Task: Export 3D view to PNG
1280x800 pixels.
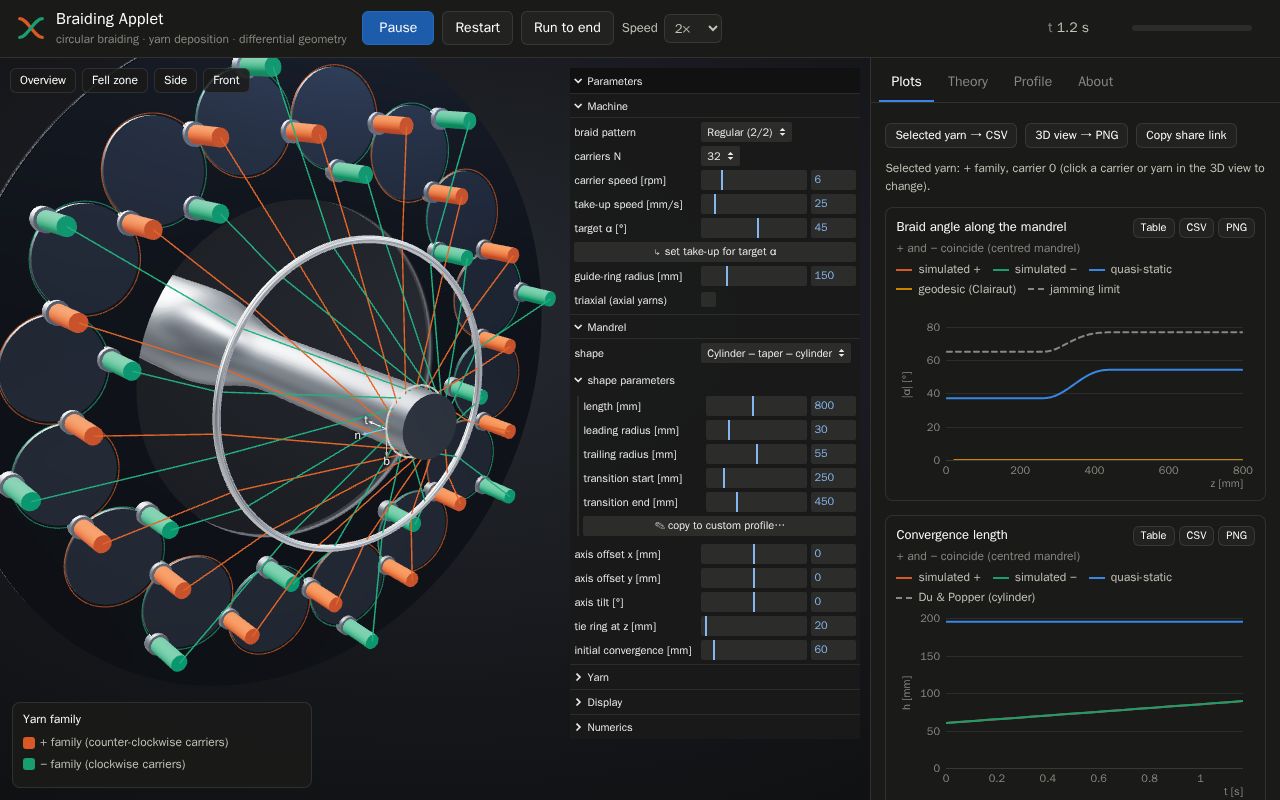Action: pos(1077,135)
